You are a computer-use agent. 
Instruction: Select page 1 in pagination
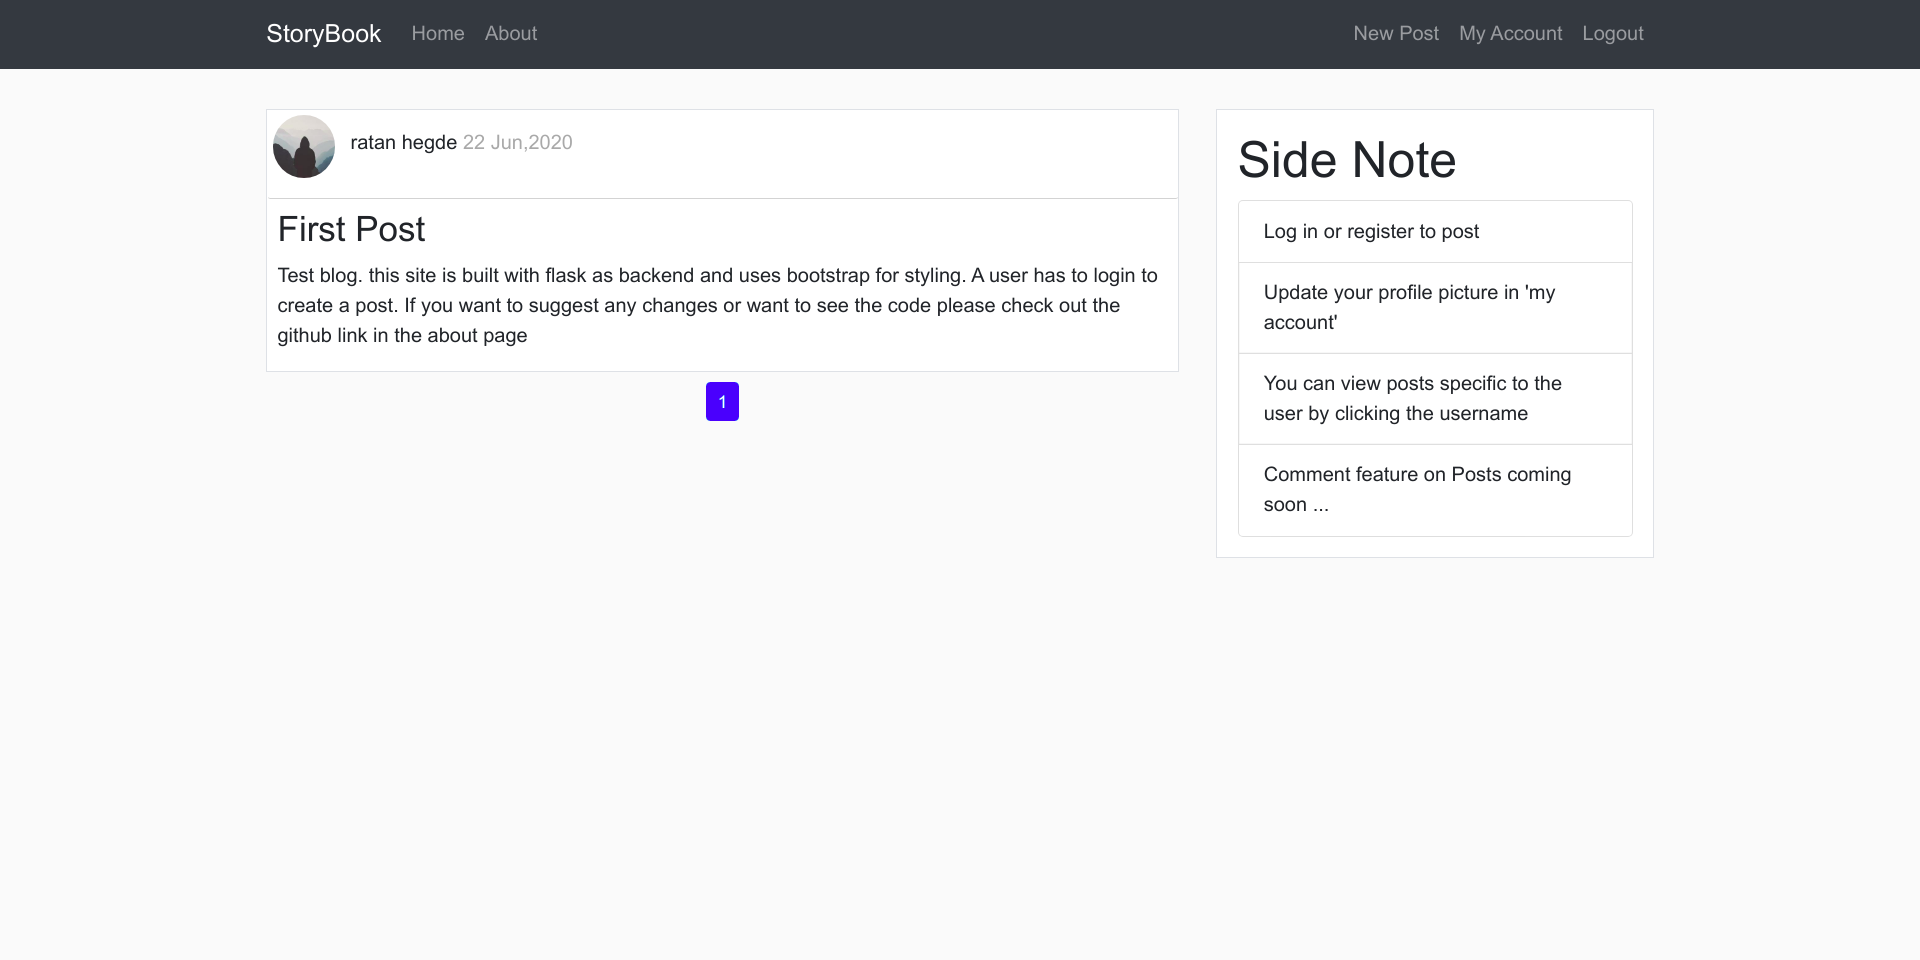[722, 401]
